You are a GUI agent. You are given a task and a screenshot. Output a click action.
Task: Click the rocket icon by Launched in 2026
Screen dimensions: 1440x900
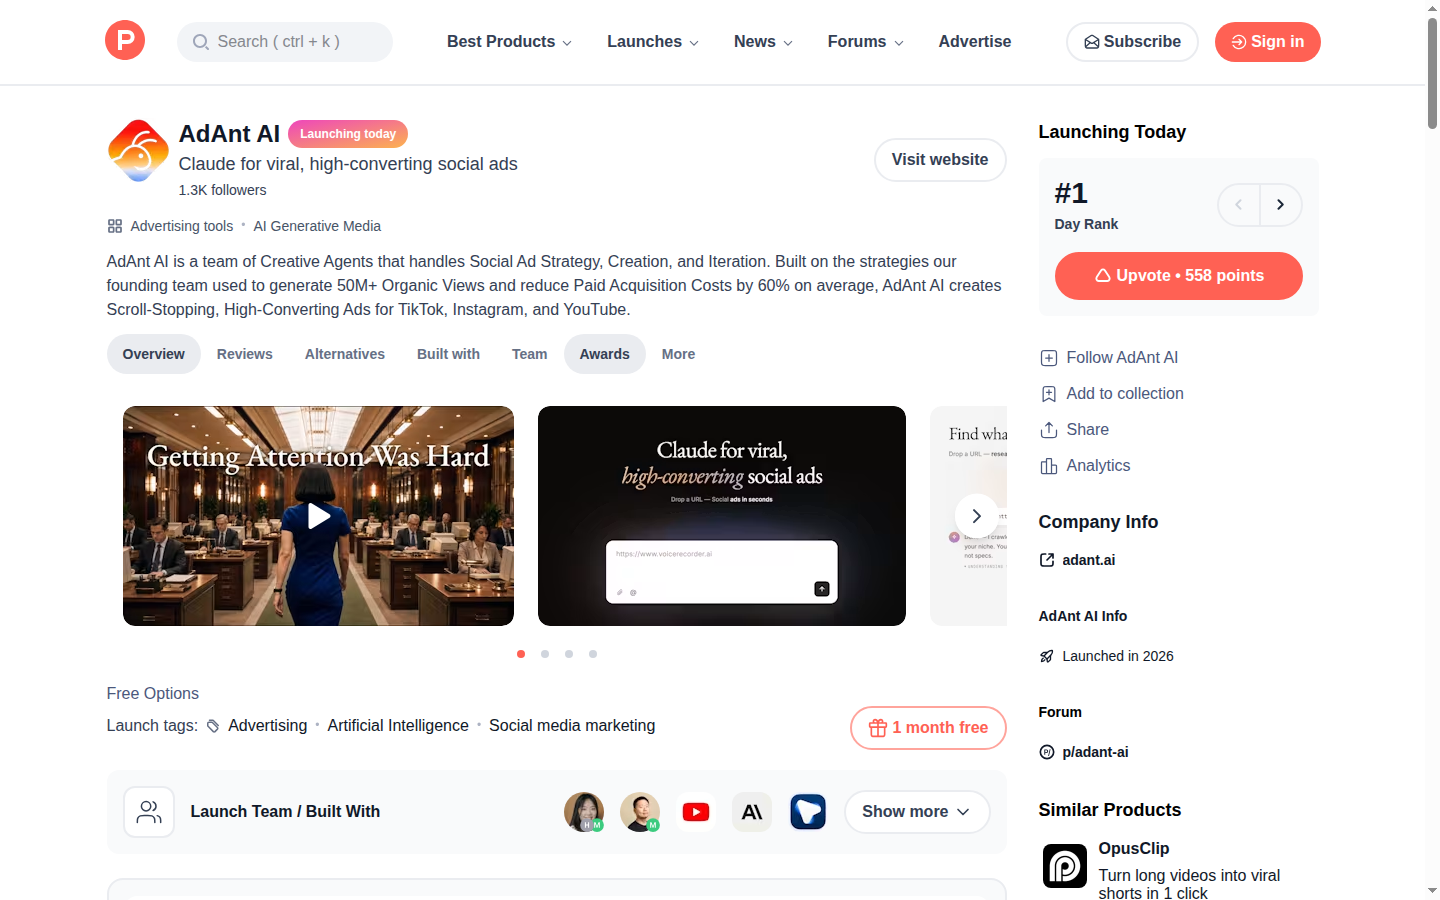[1047, 656]
